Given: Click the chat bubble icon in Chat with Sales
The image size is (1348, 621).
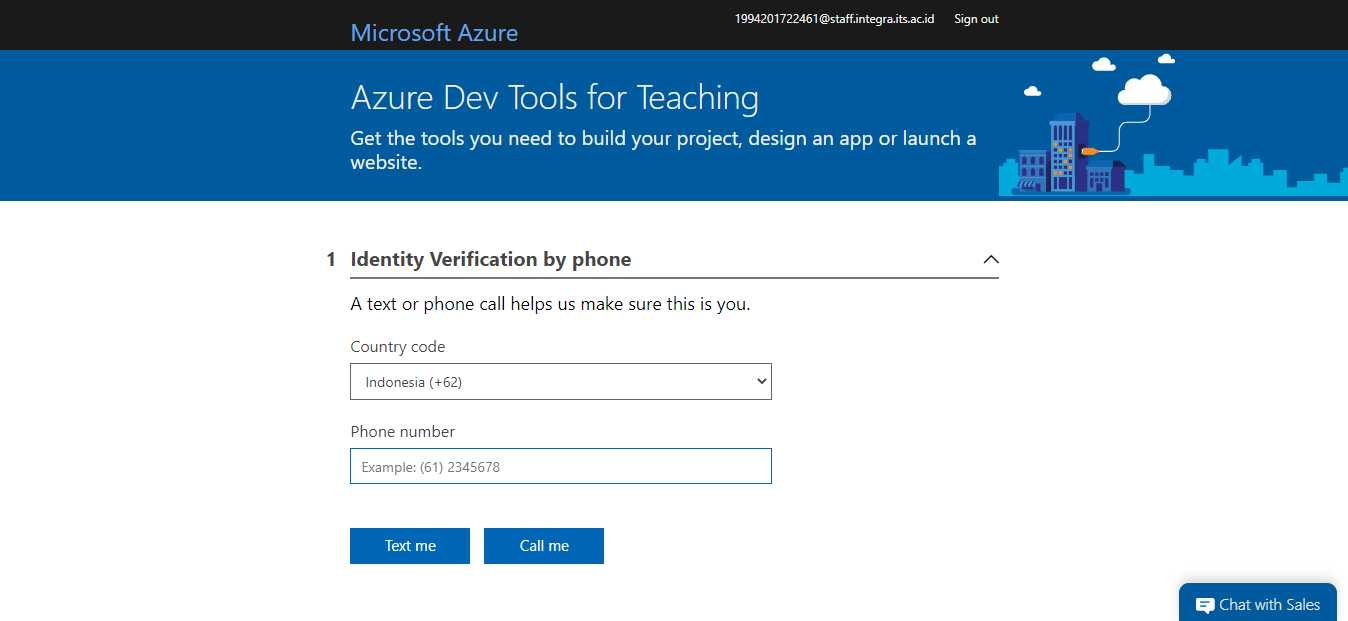Looking at the screenshot, I should (1205, 605).
